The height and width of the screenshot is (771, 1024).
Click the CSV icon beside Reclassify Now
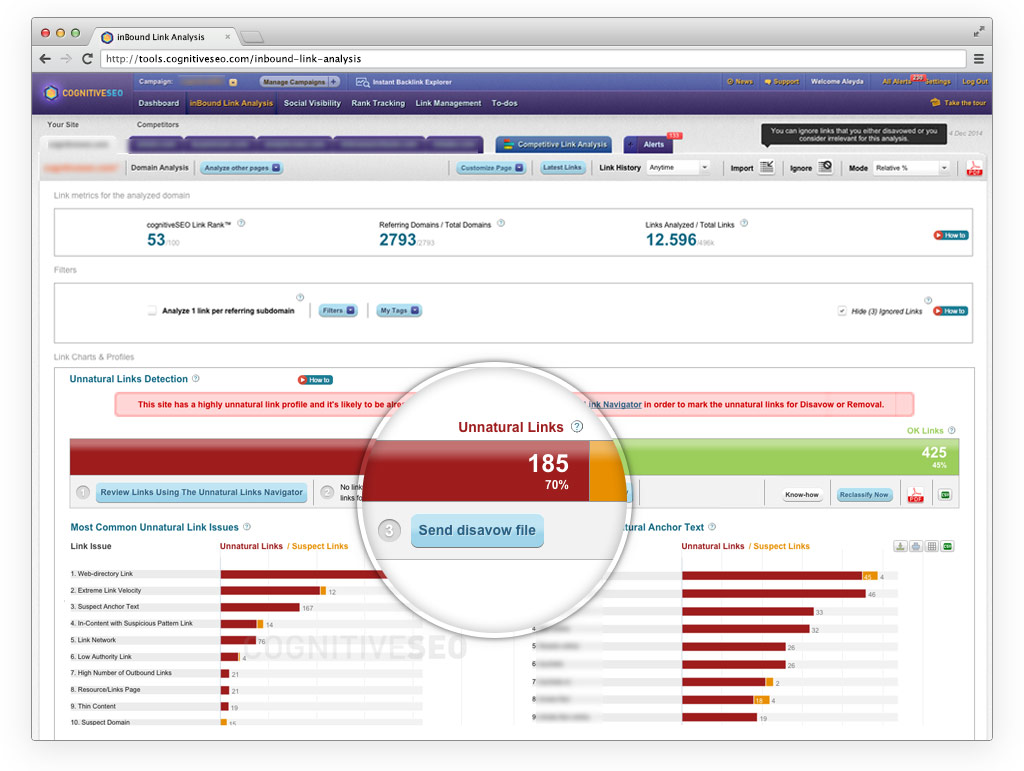945,495
